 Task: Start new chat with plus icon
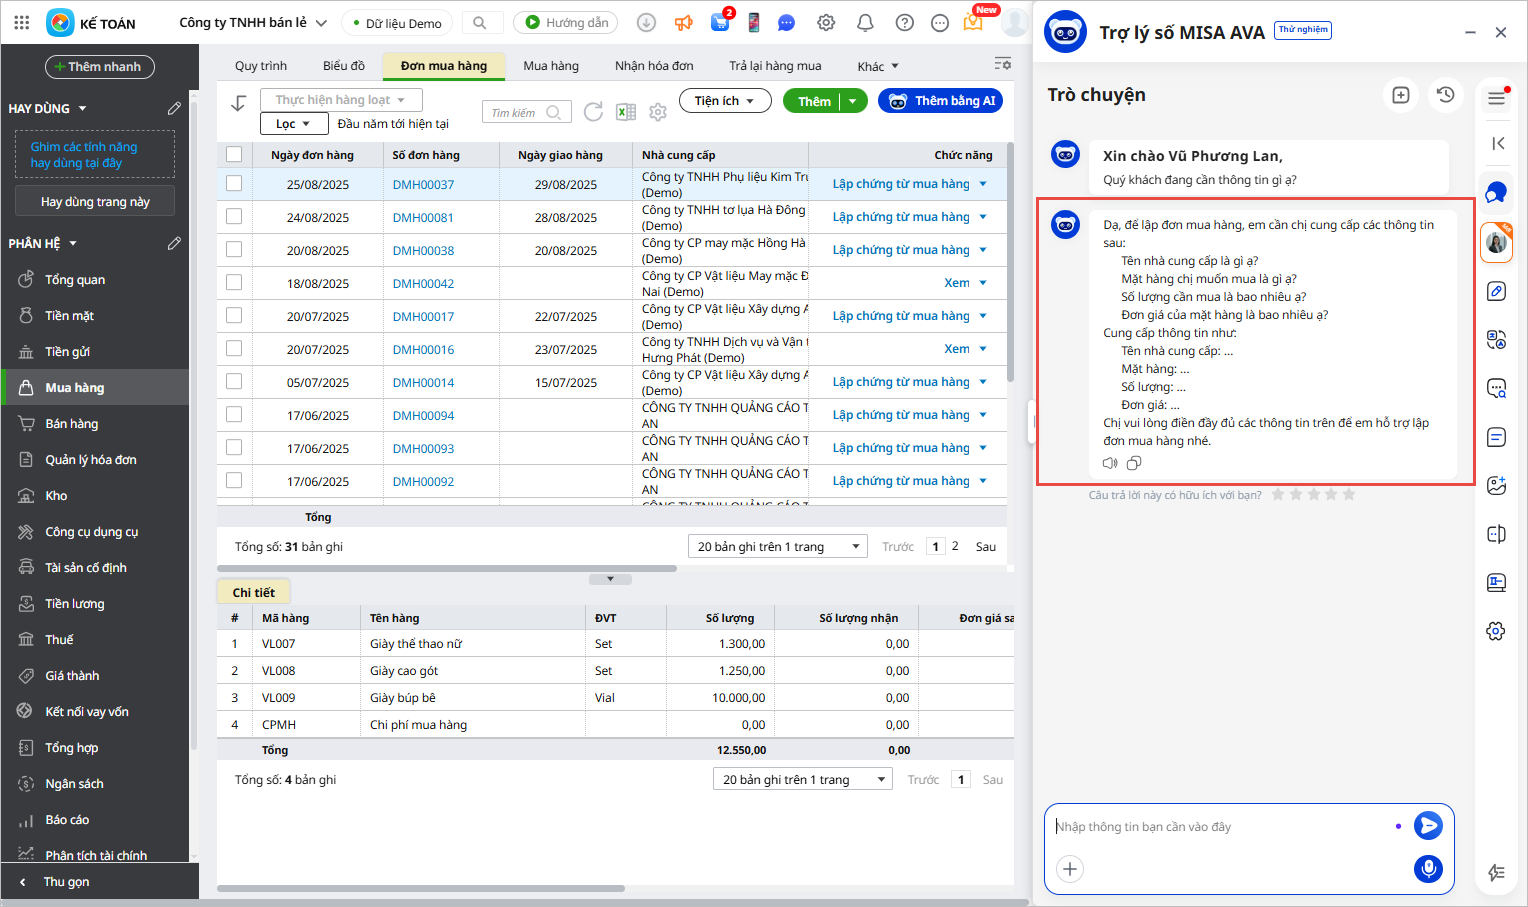pos(1400,95)
